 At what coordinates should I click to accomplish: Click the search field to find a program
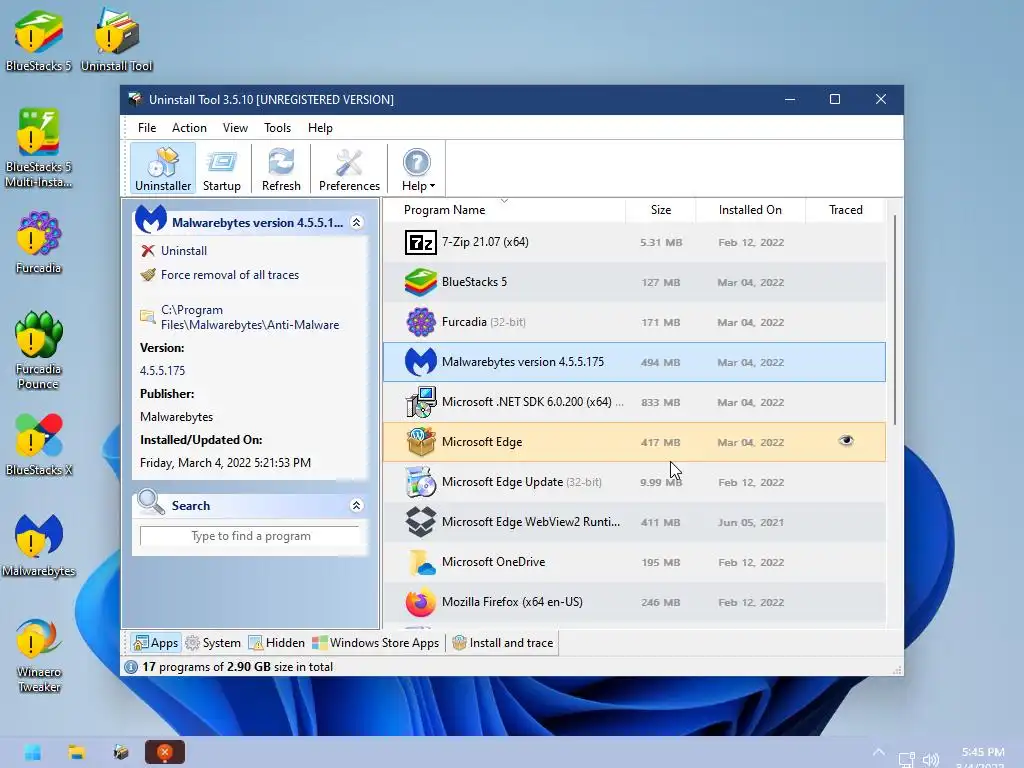pos(250,536)
